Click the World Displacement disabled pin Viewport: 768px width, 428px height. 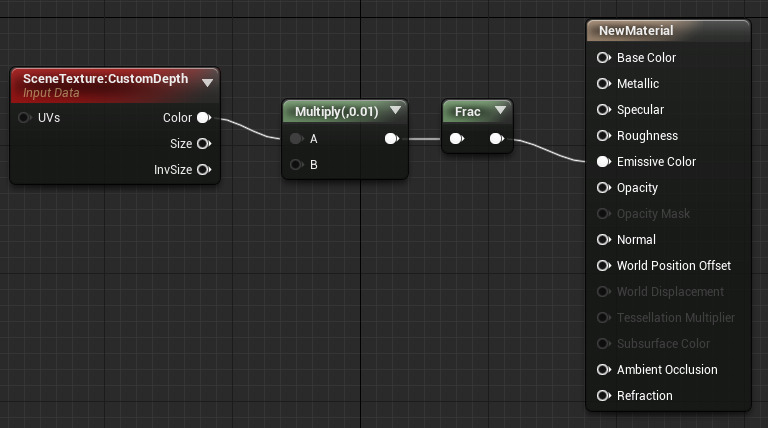tap(603, 291)
